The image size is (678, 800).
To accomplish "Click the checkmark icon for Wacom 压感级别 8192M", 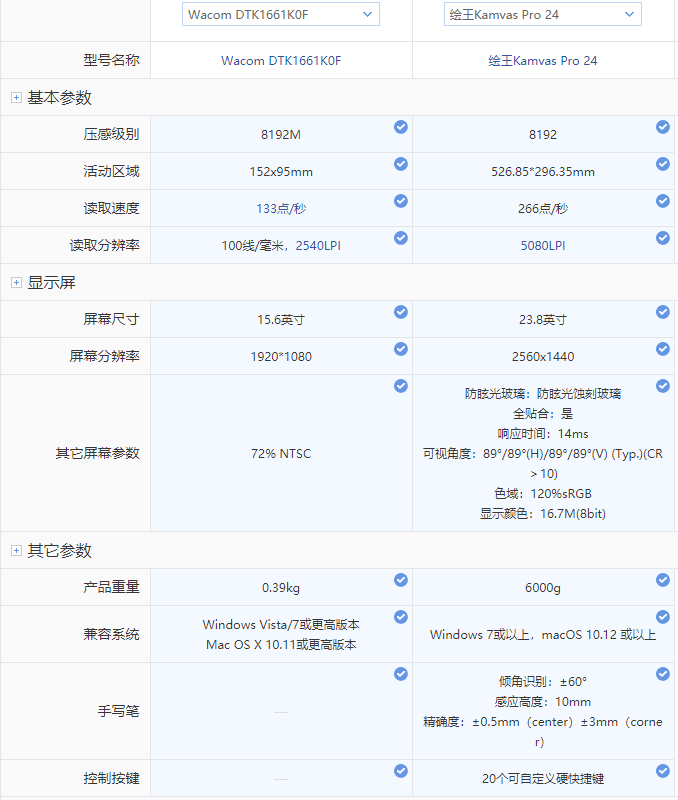I will coord(401,127).
